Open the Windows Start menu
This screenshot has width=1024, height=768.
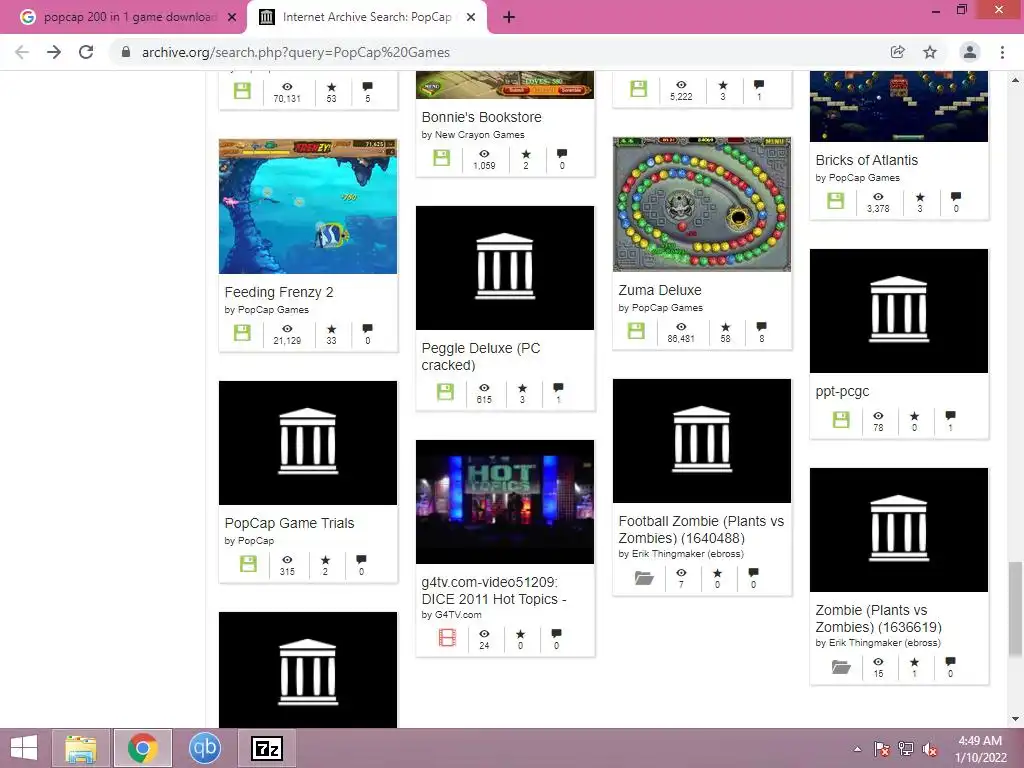tap(24, 748)
